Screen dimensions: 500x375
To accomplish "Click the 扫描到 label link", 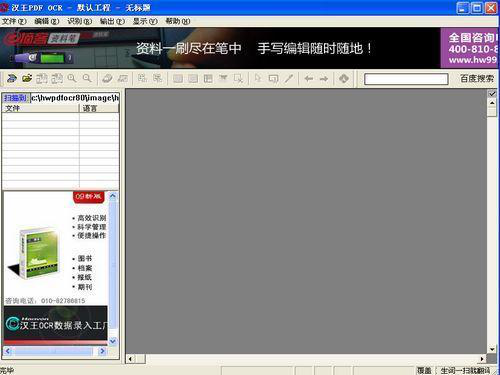I will tap(15, 98).
